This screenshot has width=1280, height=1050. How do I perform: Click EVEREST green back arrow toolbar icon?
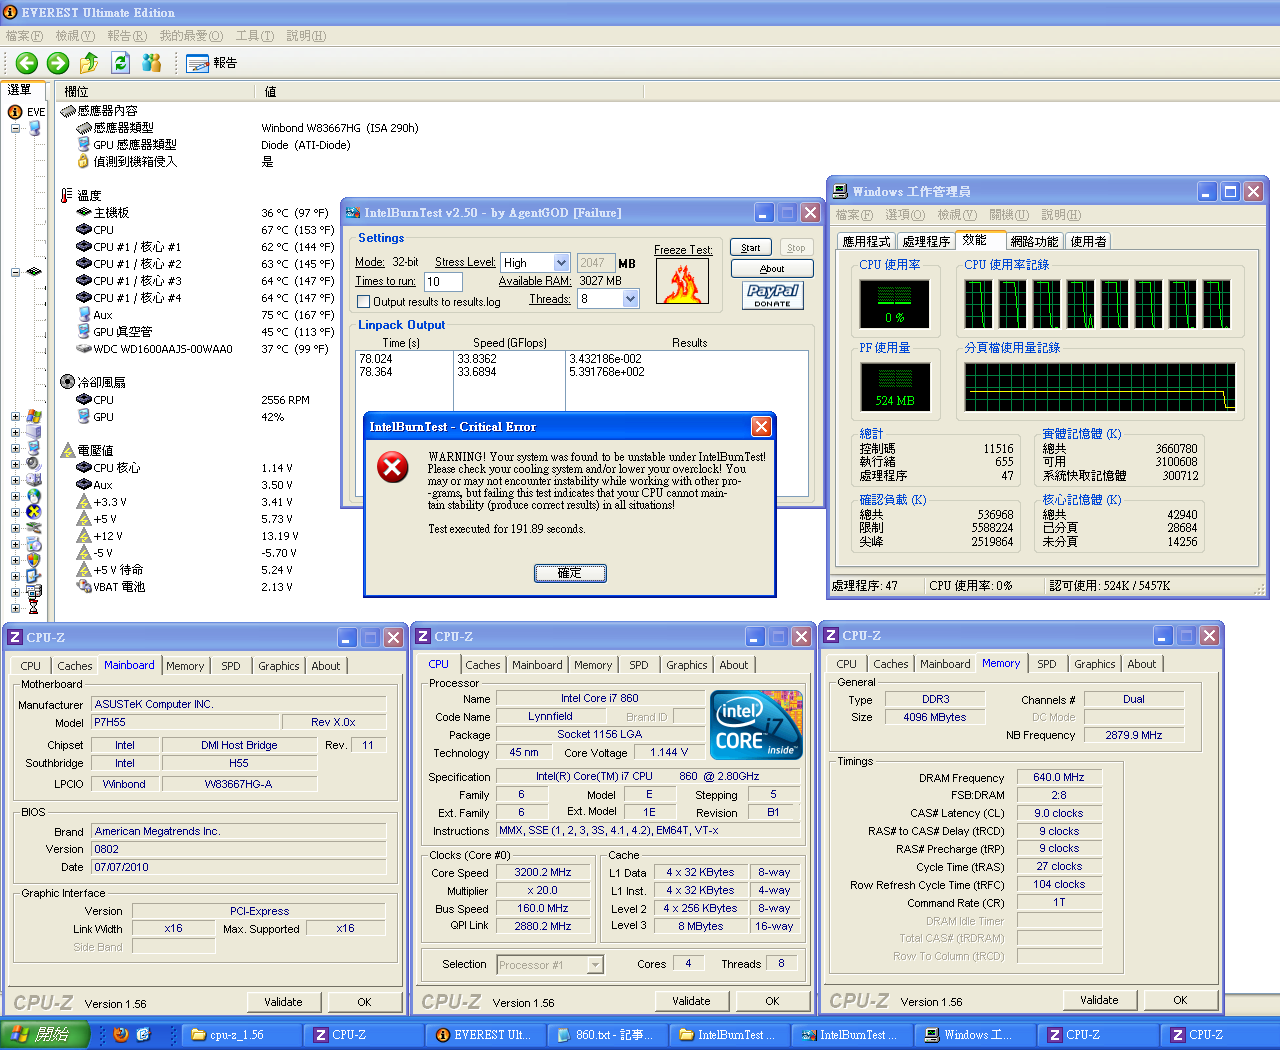[27, 63]
